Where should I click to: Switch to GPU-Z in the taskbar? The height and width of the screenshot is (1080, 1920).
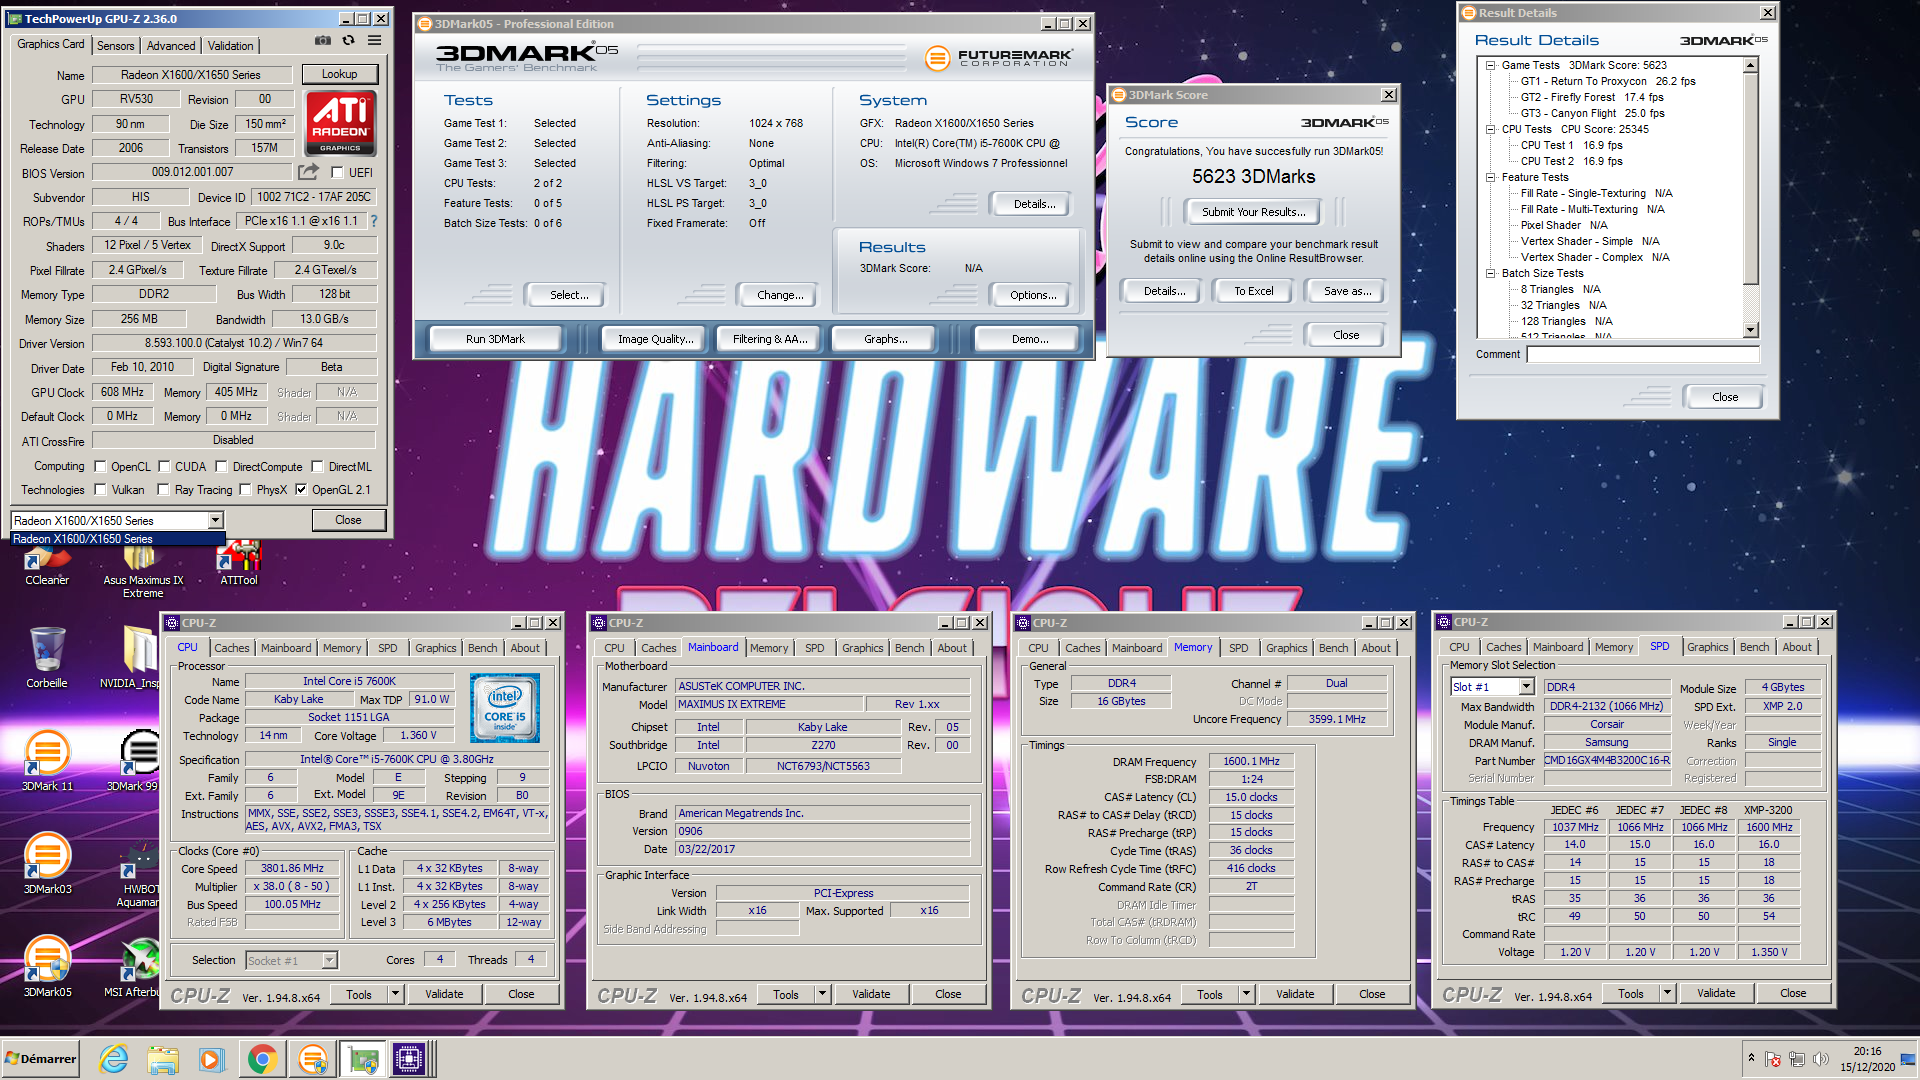pos(362,1058)
